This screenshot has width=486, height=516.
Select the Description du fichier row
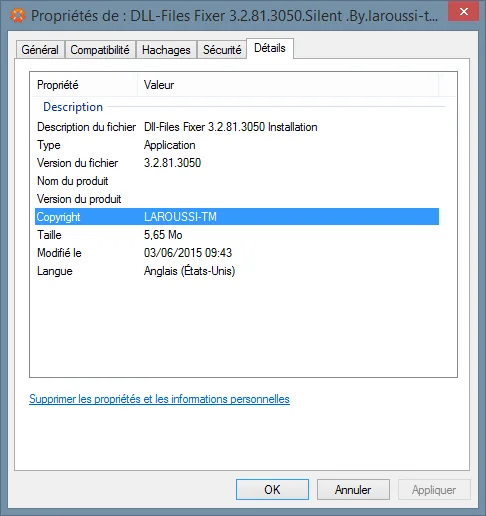(237, 127)
